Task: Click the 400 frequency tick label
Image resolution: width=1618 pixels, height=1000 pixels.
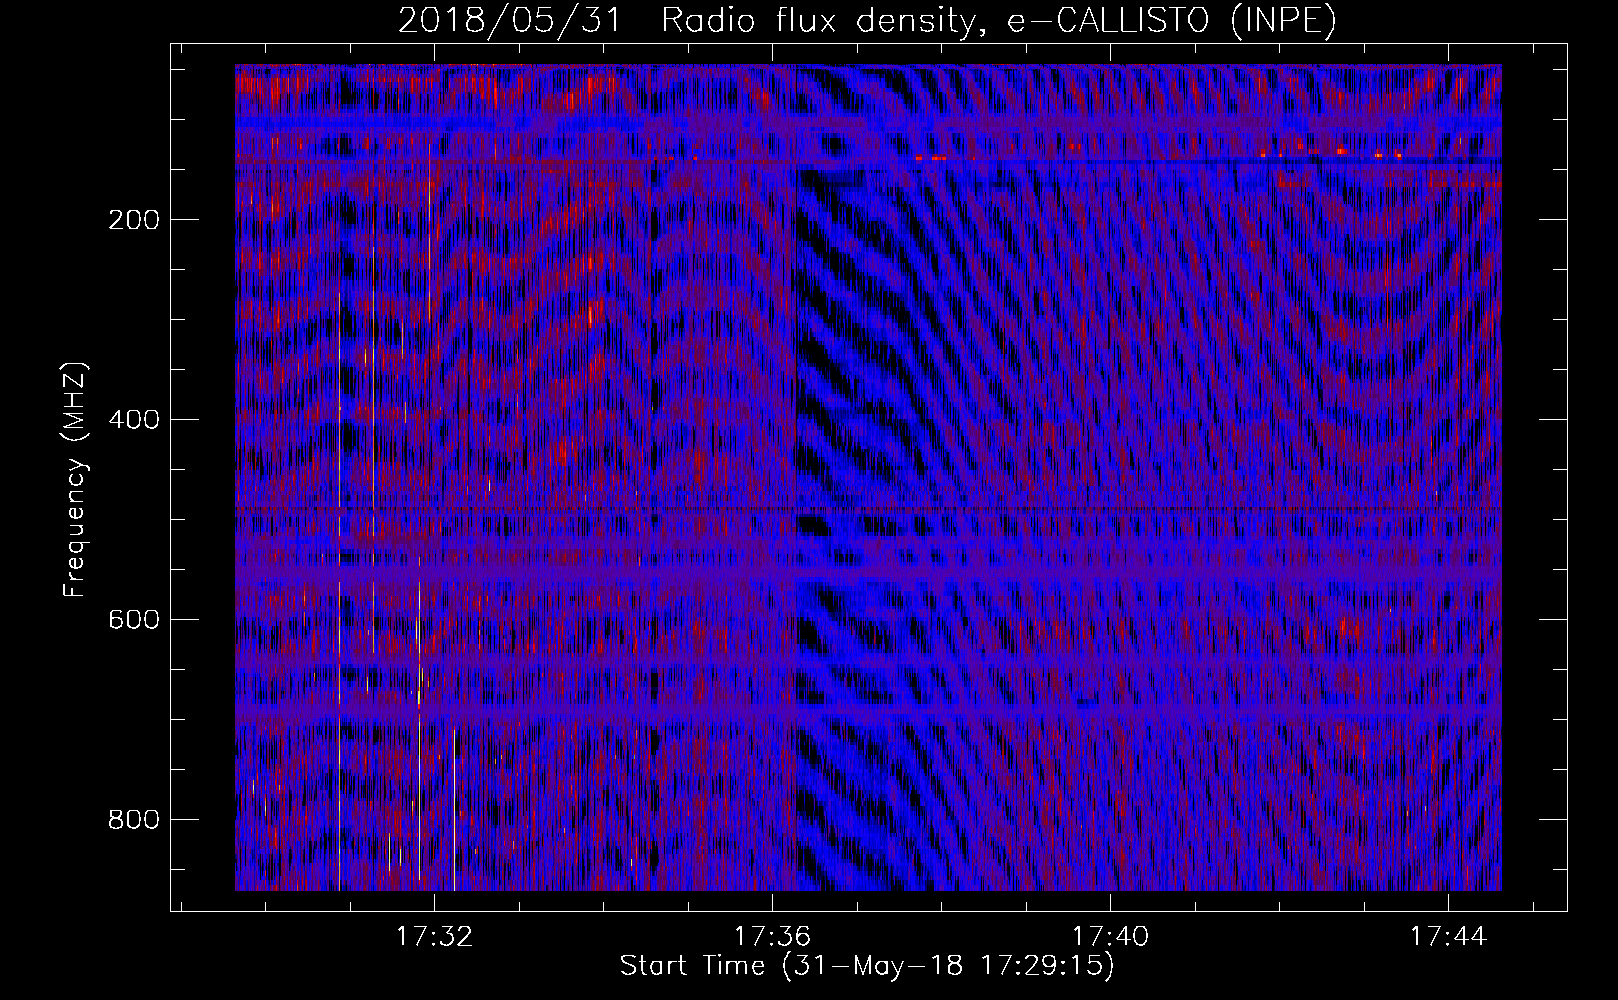Action: tap(133, 420)
